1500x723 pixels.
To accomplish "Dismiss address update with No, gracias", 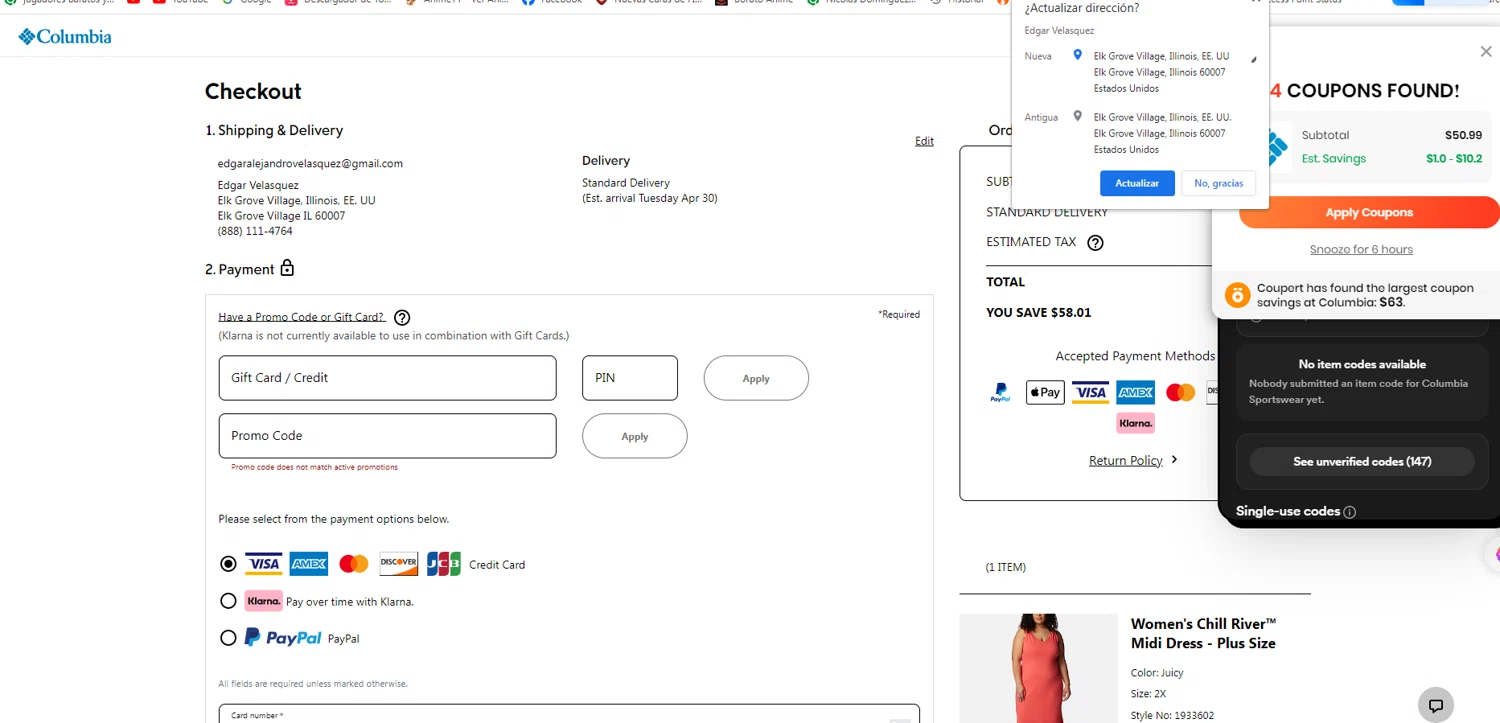I will click(x=1219, y=183).
